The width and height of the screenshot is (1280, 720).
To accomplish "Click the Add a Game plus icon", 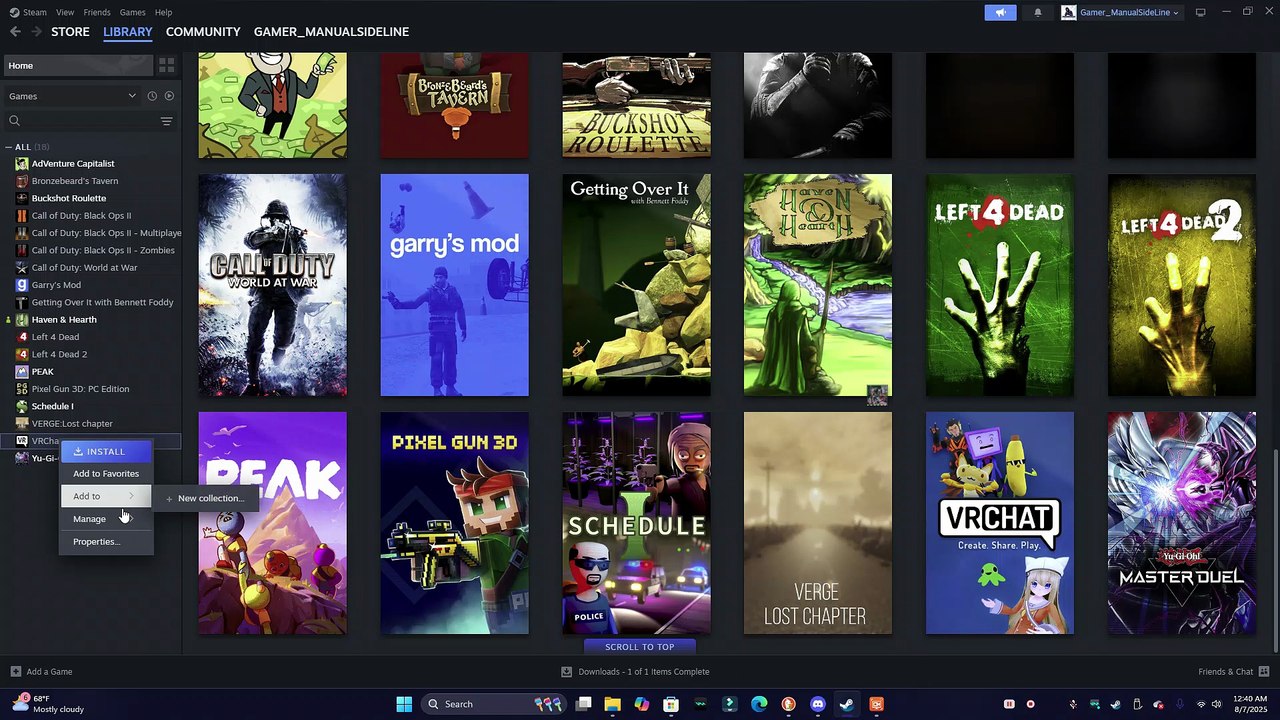I will 15,672.
